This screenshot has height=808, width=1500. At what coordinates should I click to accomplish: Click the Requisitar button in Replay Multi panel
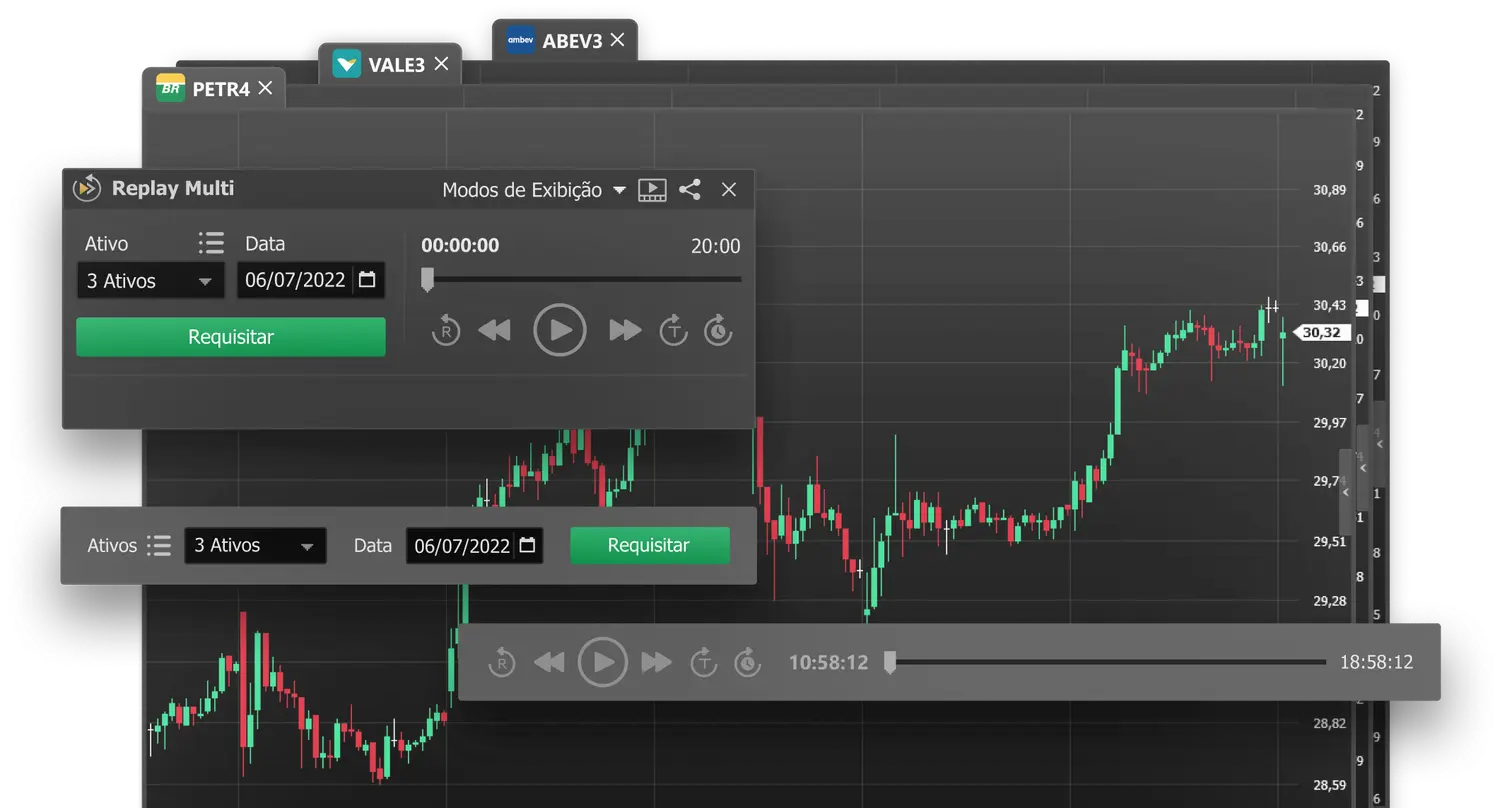(231, 337)
